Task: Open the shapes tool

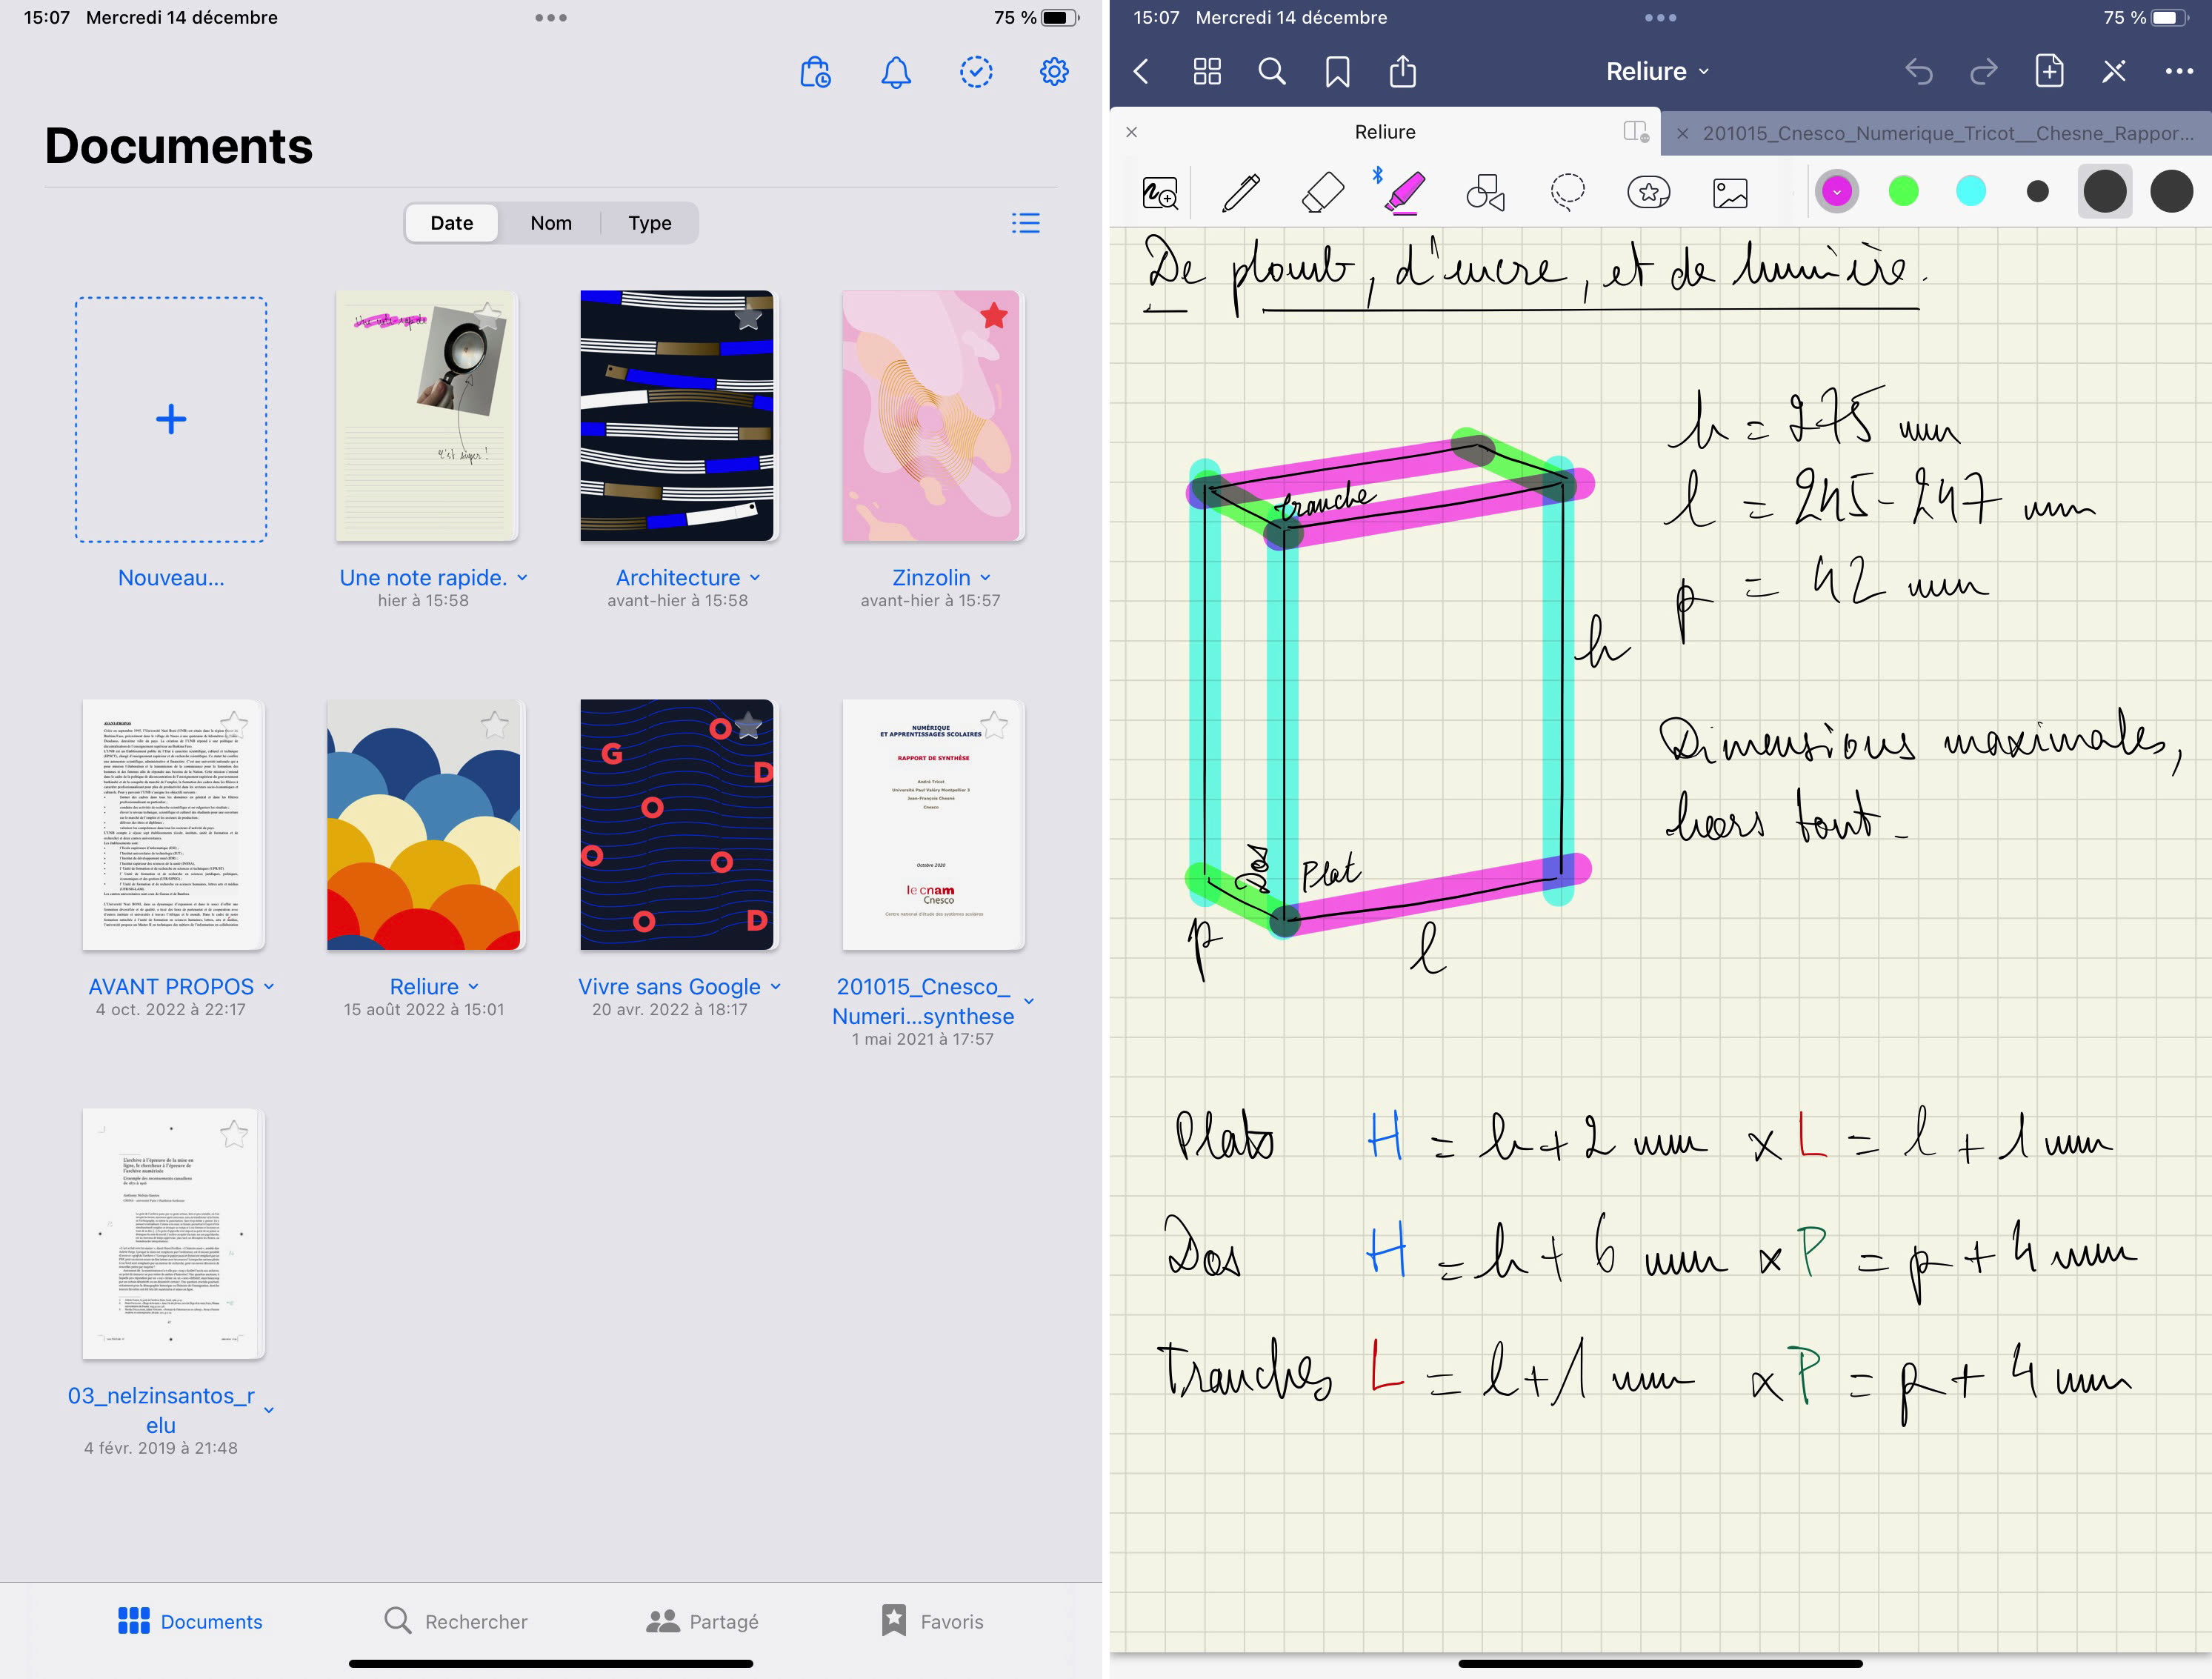Action: tap(1485, 192)
